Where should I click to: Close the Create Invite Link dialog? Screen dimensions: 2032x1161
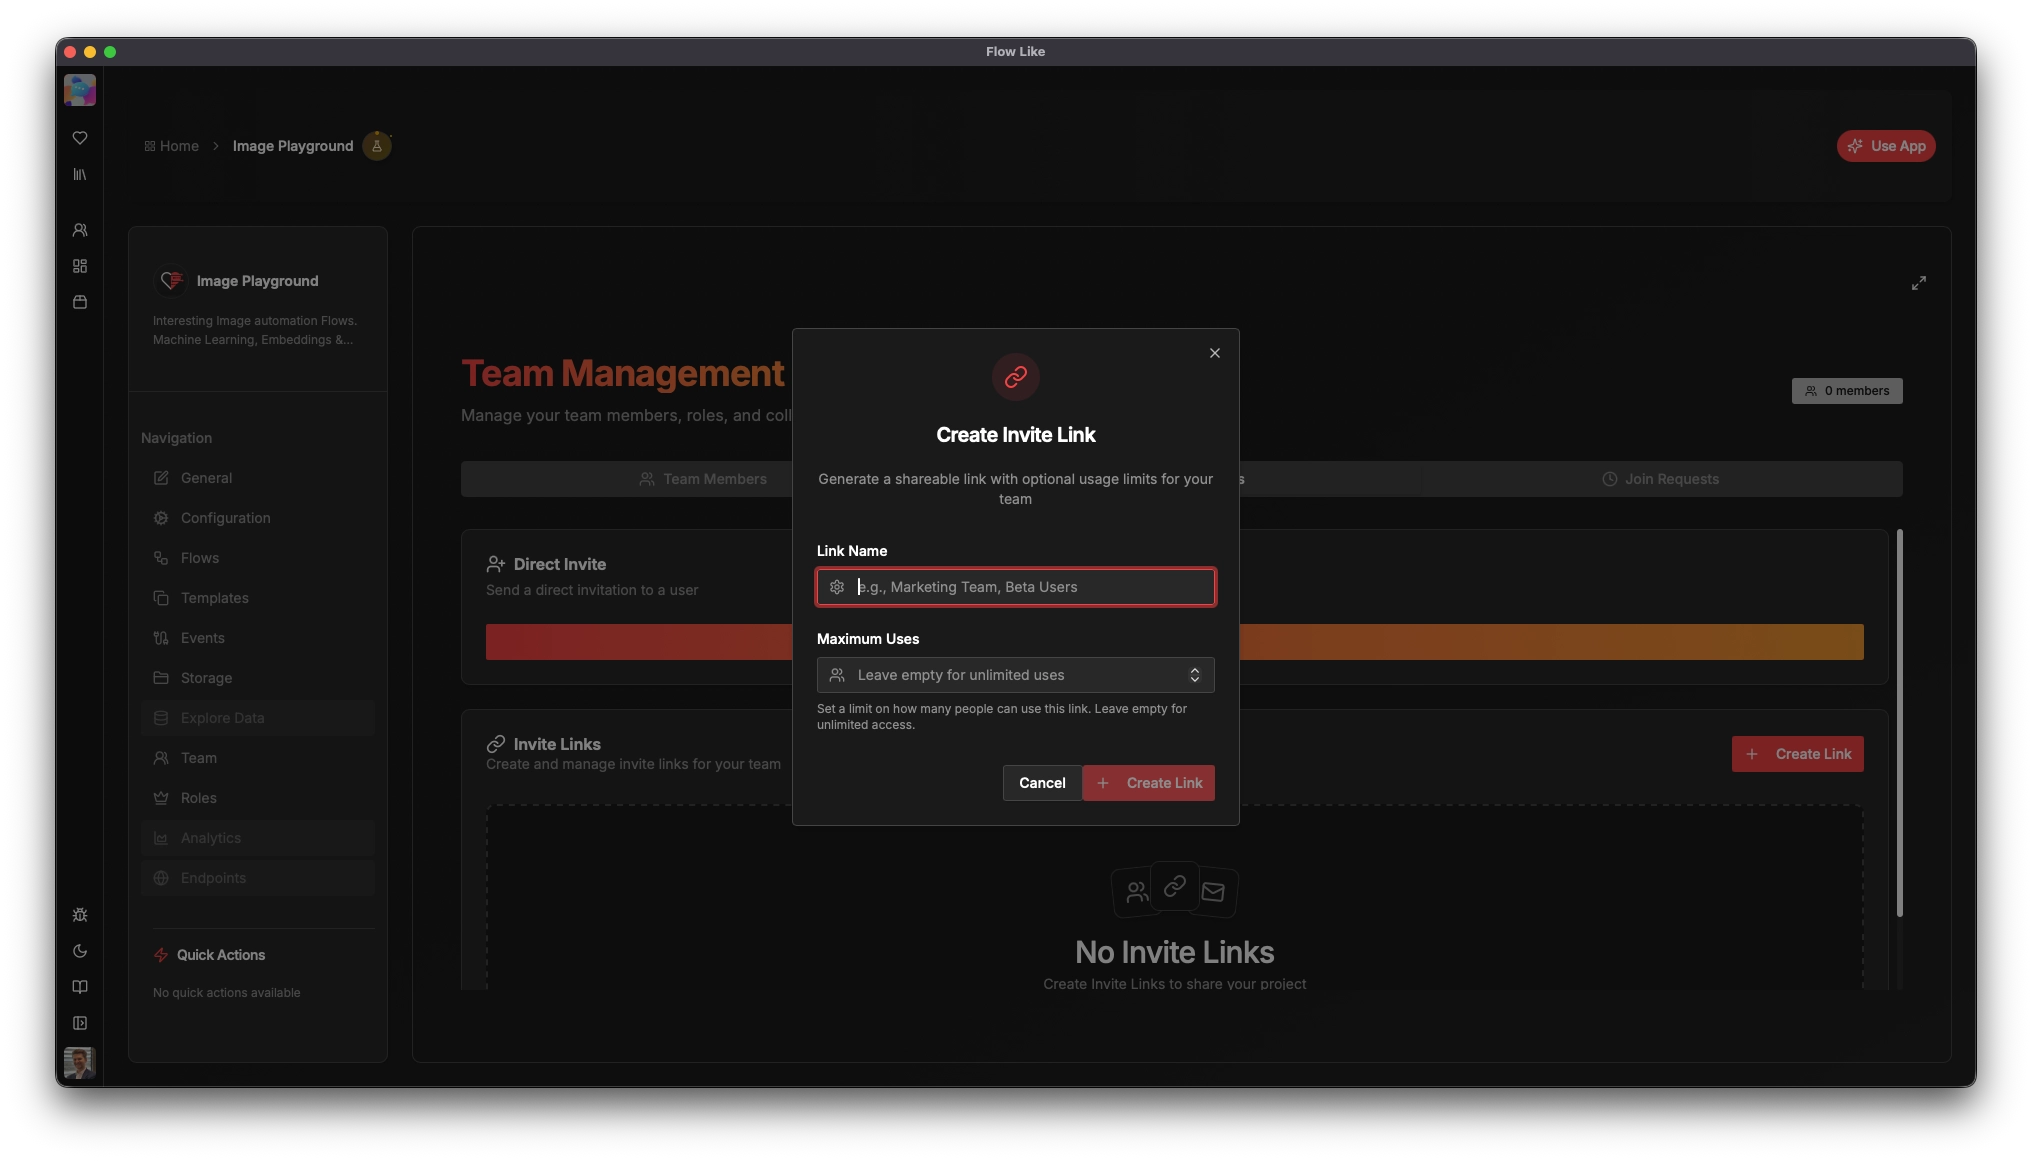coord(1214,353)
